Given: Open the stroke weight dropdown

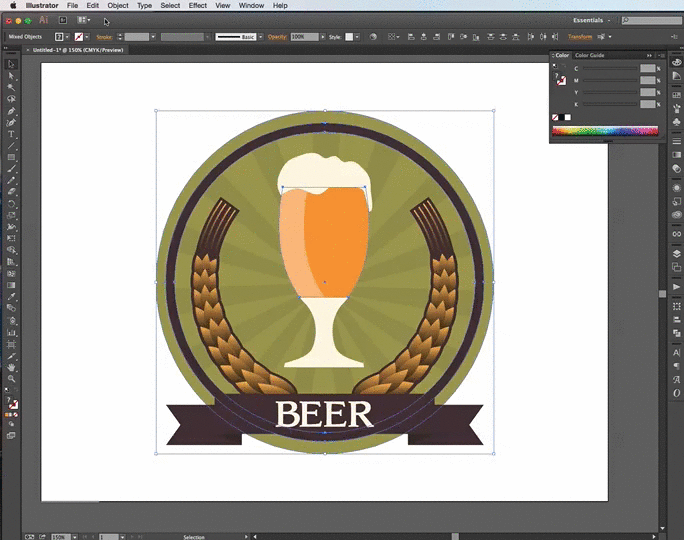Looking at the screenshot, I should [153, 37].
